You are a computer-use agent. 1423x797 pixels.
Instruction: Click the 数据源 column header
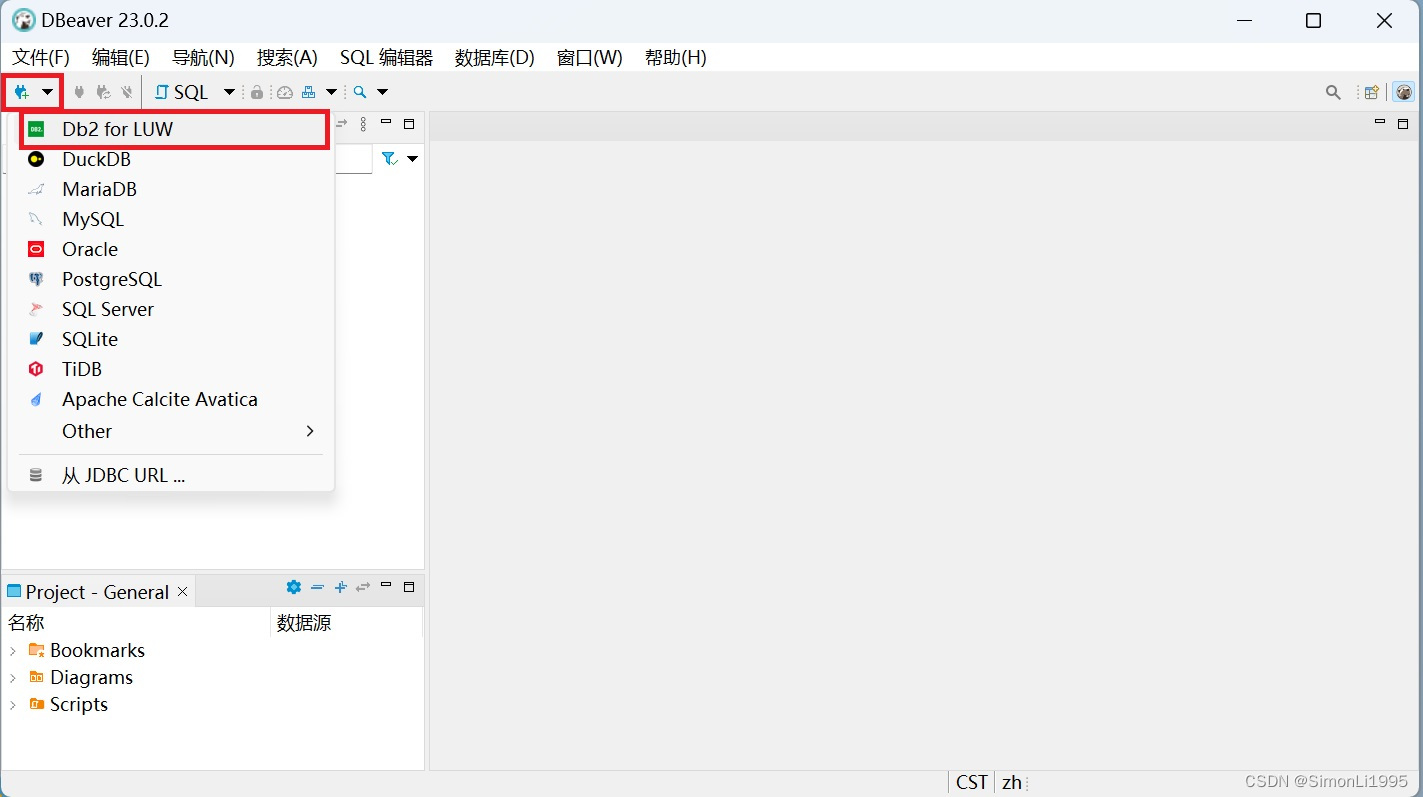pyautogui.click(x=346, y=623)
